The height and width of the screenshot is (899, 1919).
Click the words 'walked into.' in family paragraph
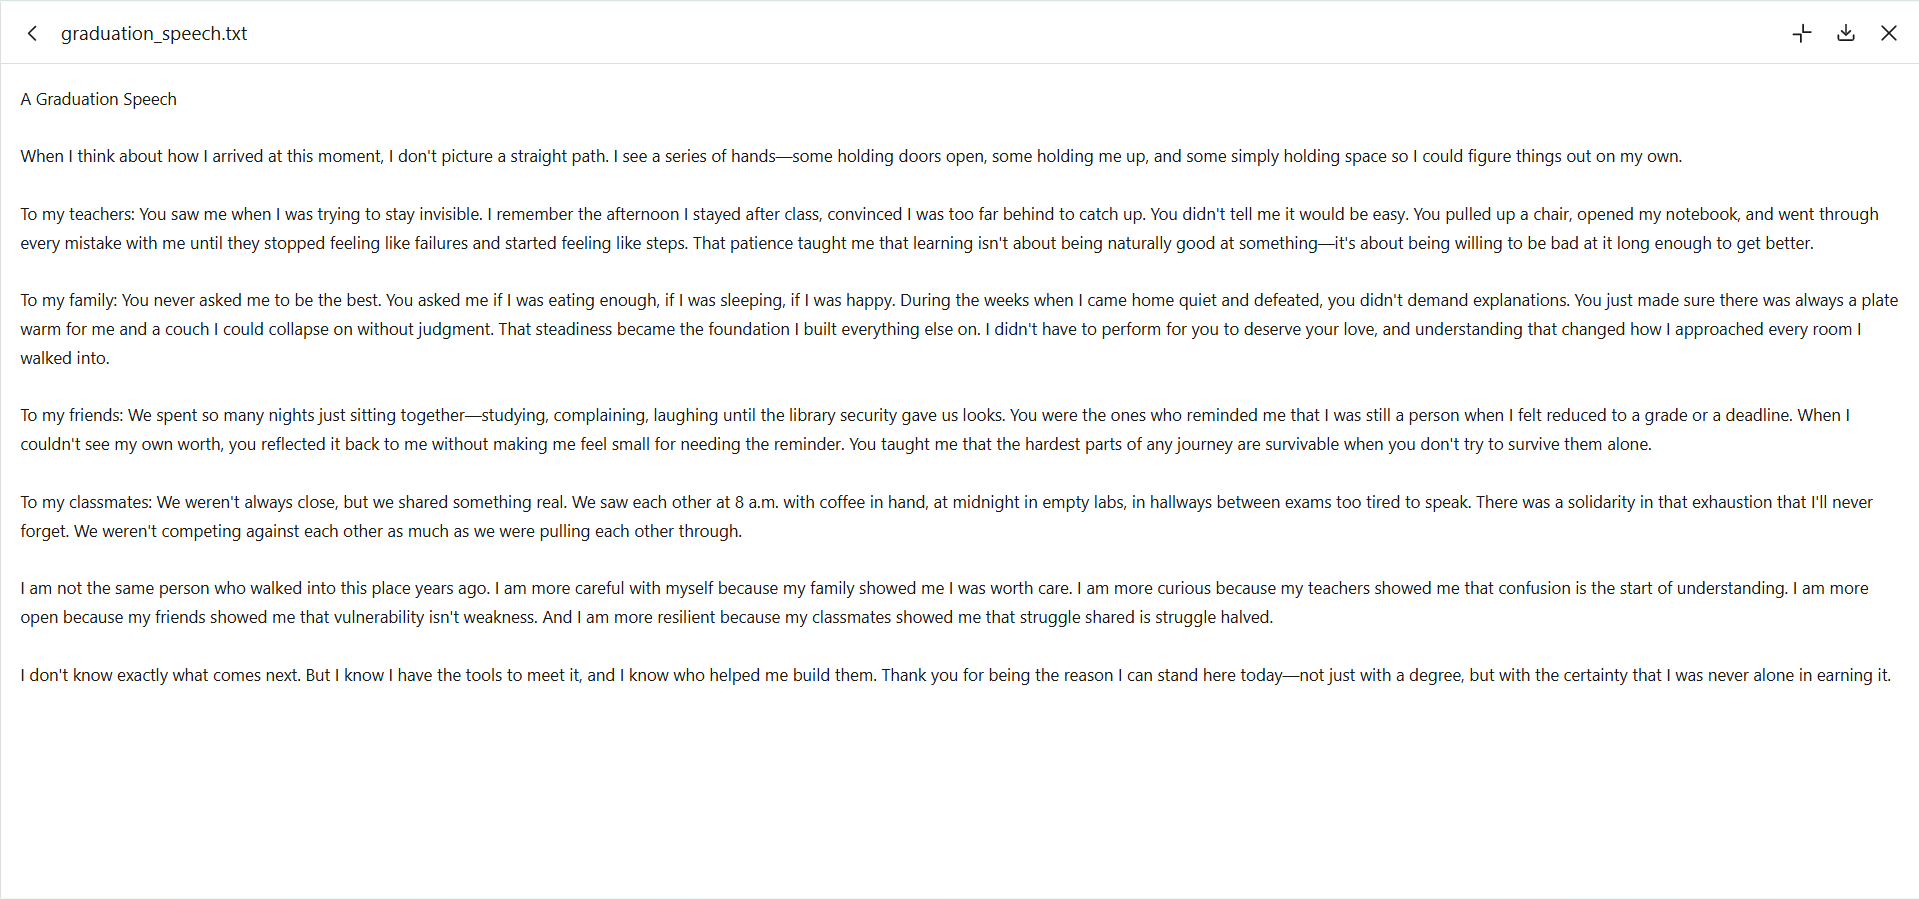coord(65,358)
